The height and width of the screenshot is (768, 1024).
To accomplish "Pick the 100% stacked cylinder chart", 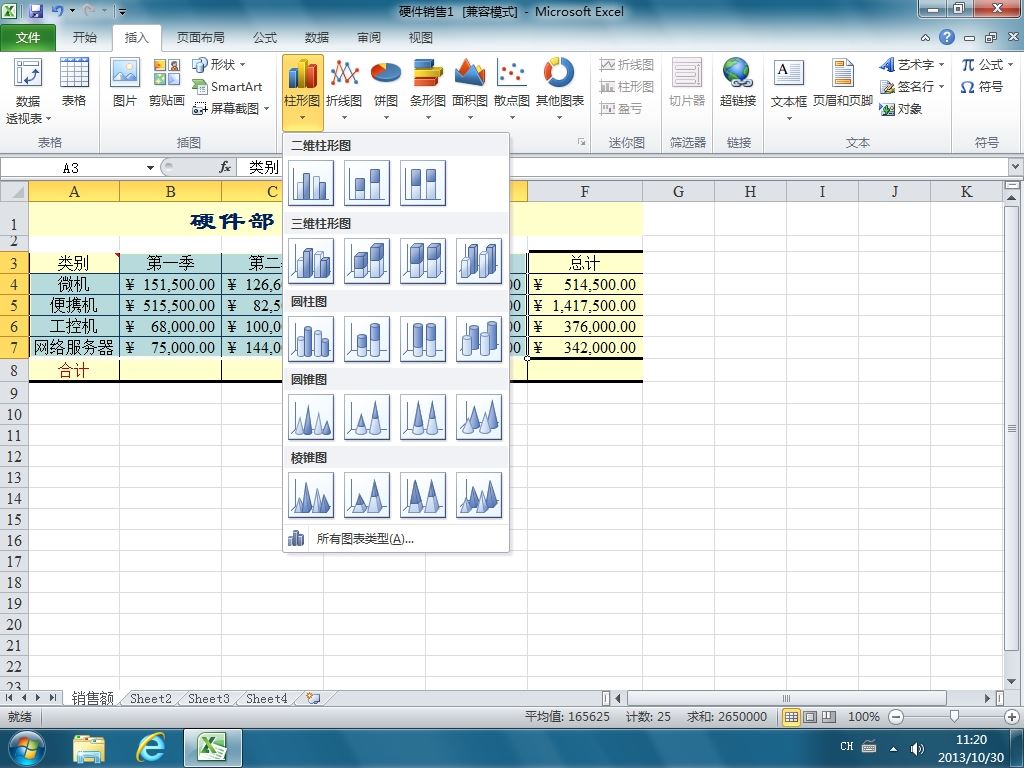I will [423, 339].
